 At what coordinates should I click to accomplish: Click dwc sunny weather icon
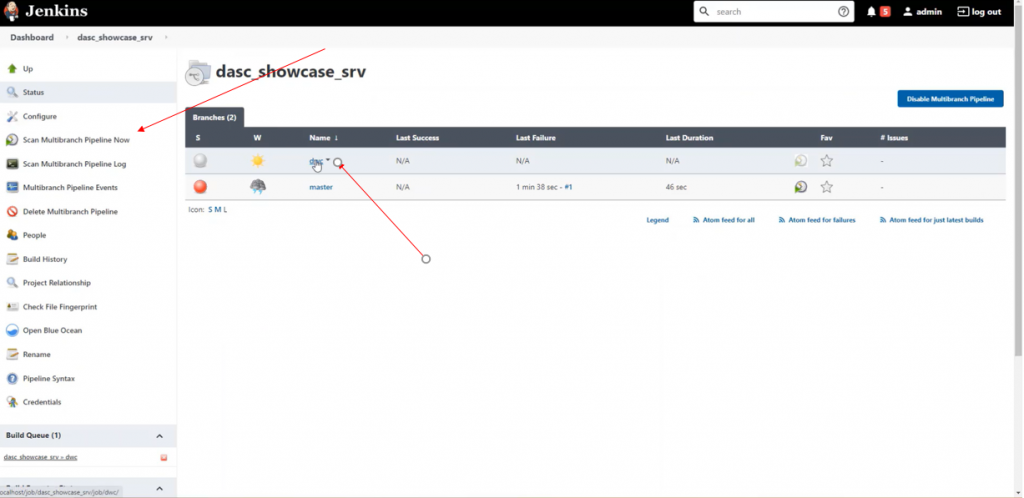tap(258, 161)
